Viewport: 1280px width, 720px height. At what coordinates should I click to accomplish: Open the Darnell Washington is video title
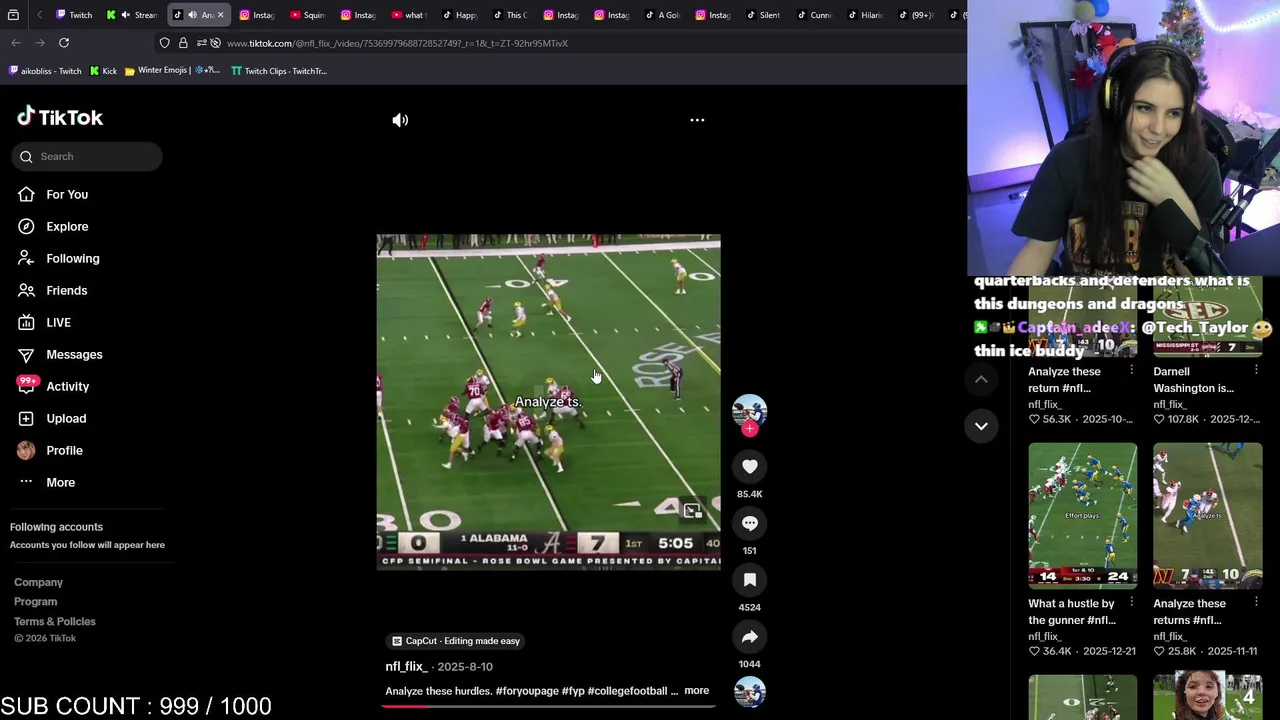click(x=1193, y=380)
